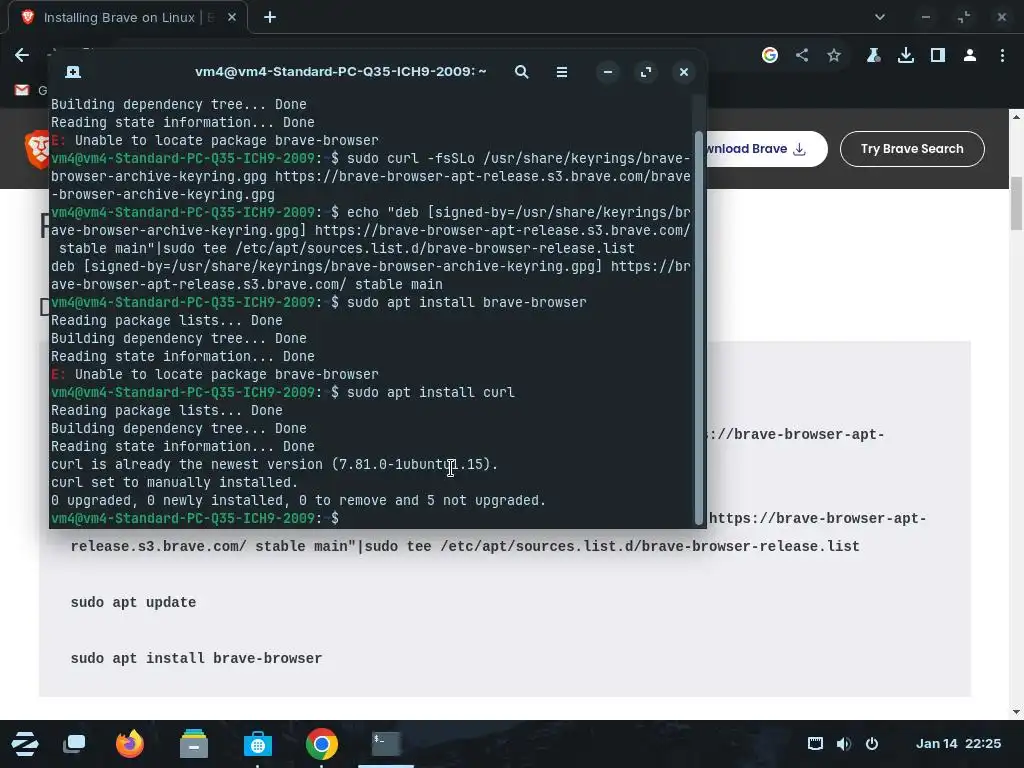Image resolution: width=1024 pixels, height=768 pixels.
Task: Bookmark this page with the star icon
Action: point(834,55)
